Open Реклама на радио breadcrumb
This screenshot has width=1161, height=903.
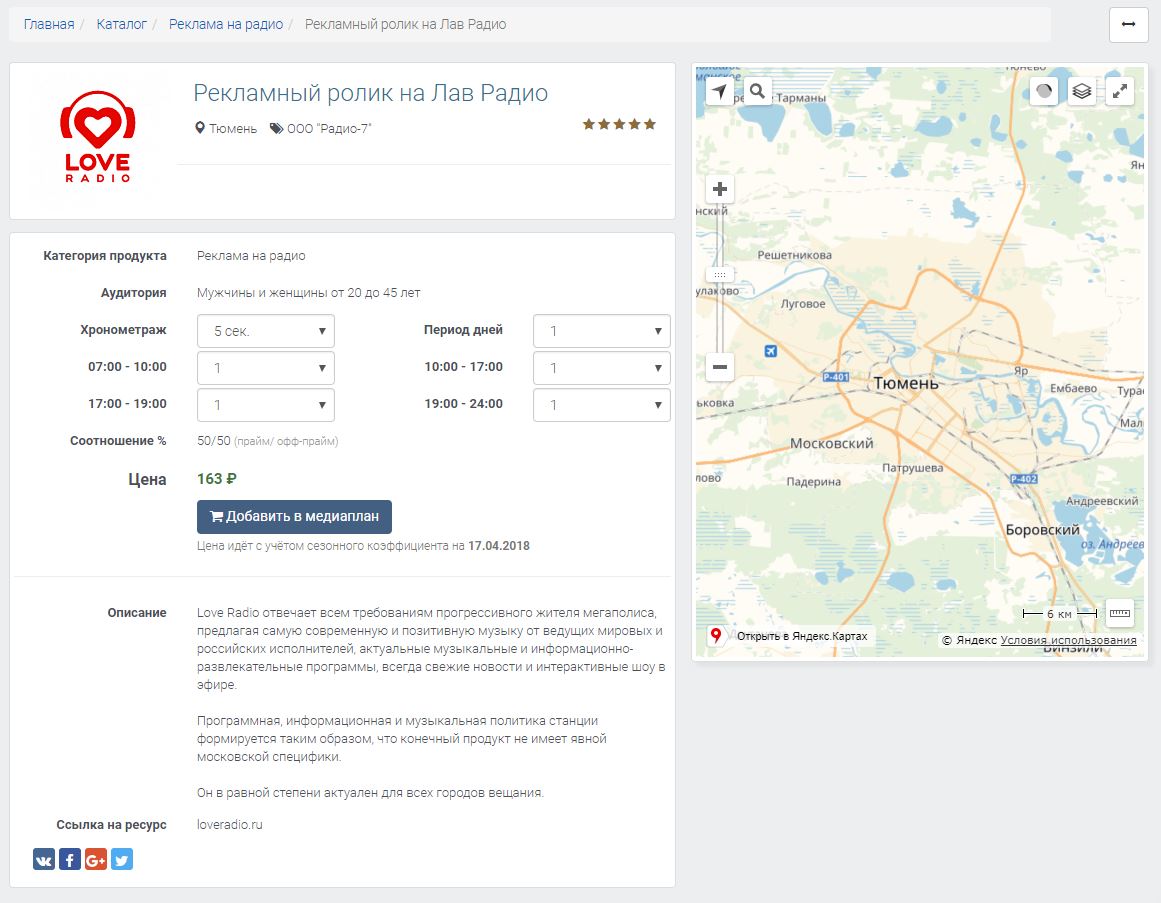tap(226, 24)
